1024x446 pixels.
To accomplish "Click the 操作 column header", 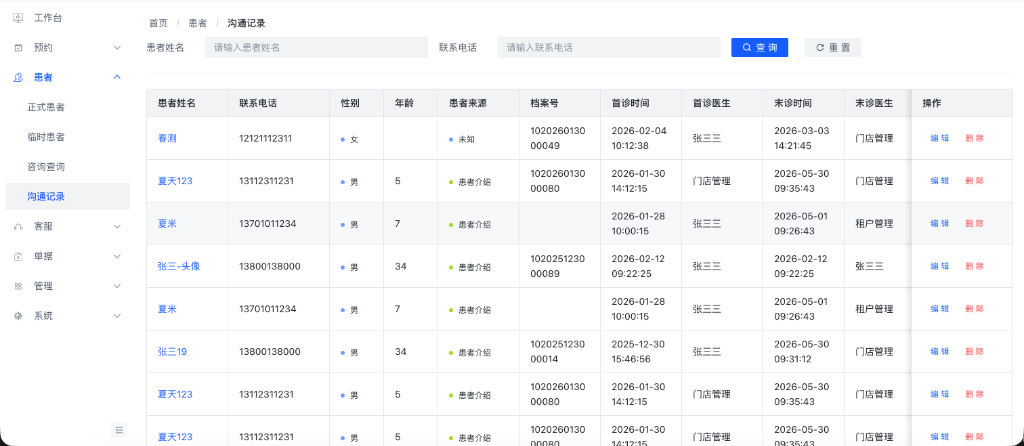I will pyautogui.click(x=961, y=103).
